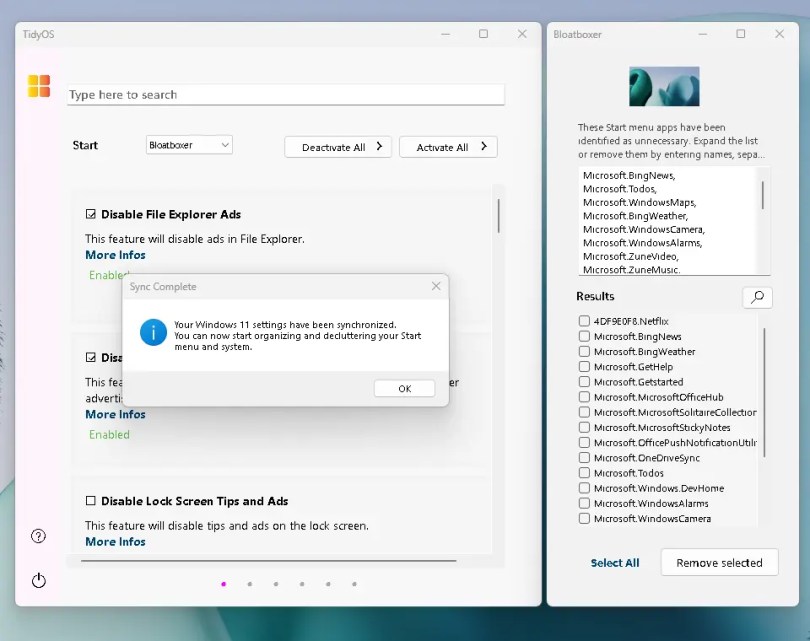Tick the Microsoft.WindowsCamera result checkbox
This screenshot has width=810, height=641.
coord(584,519)
